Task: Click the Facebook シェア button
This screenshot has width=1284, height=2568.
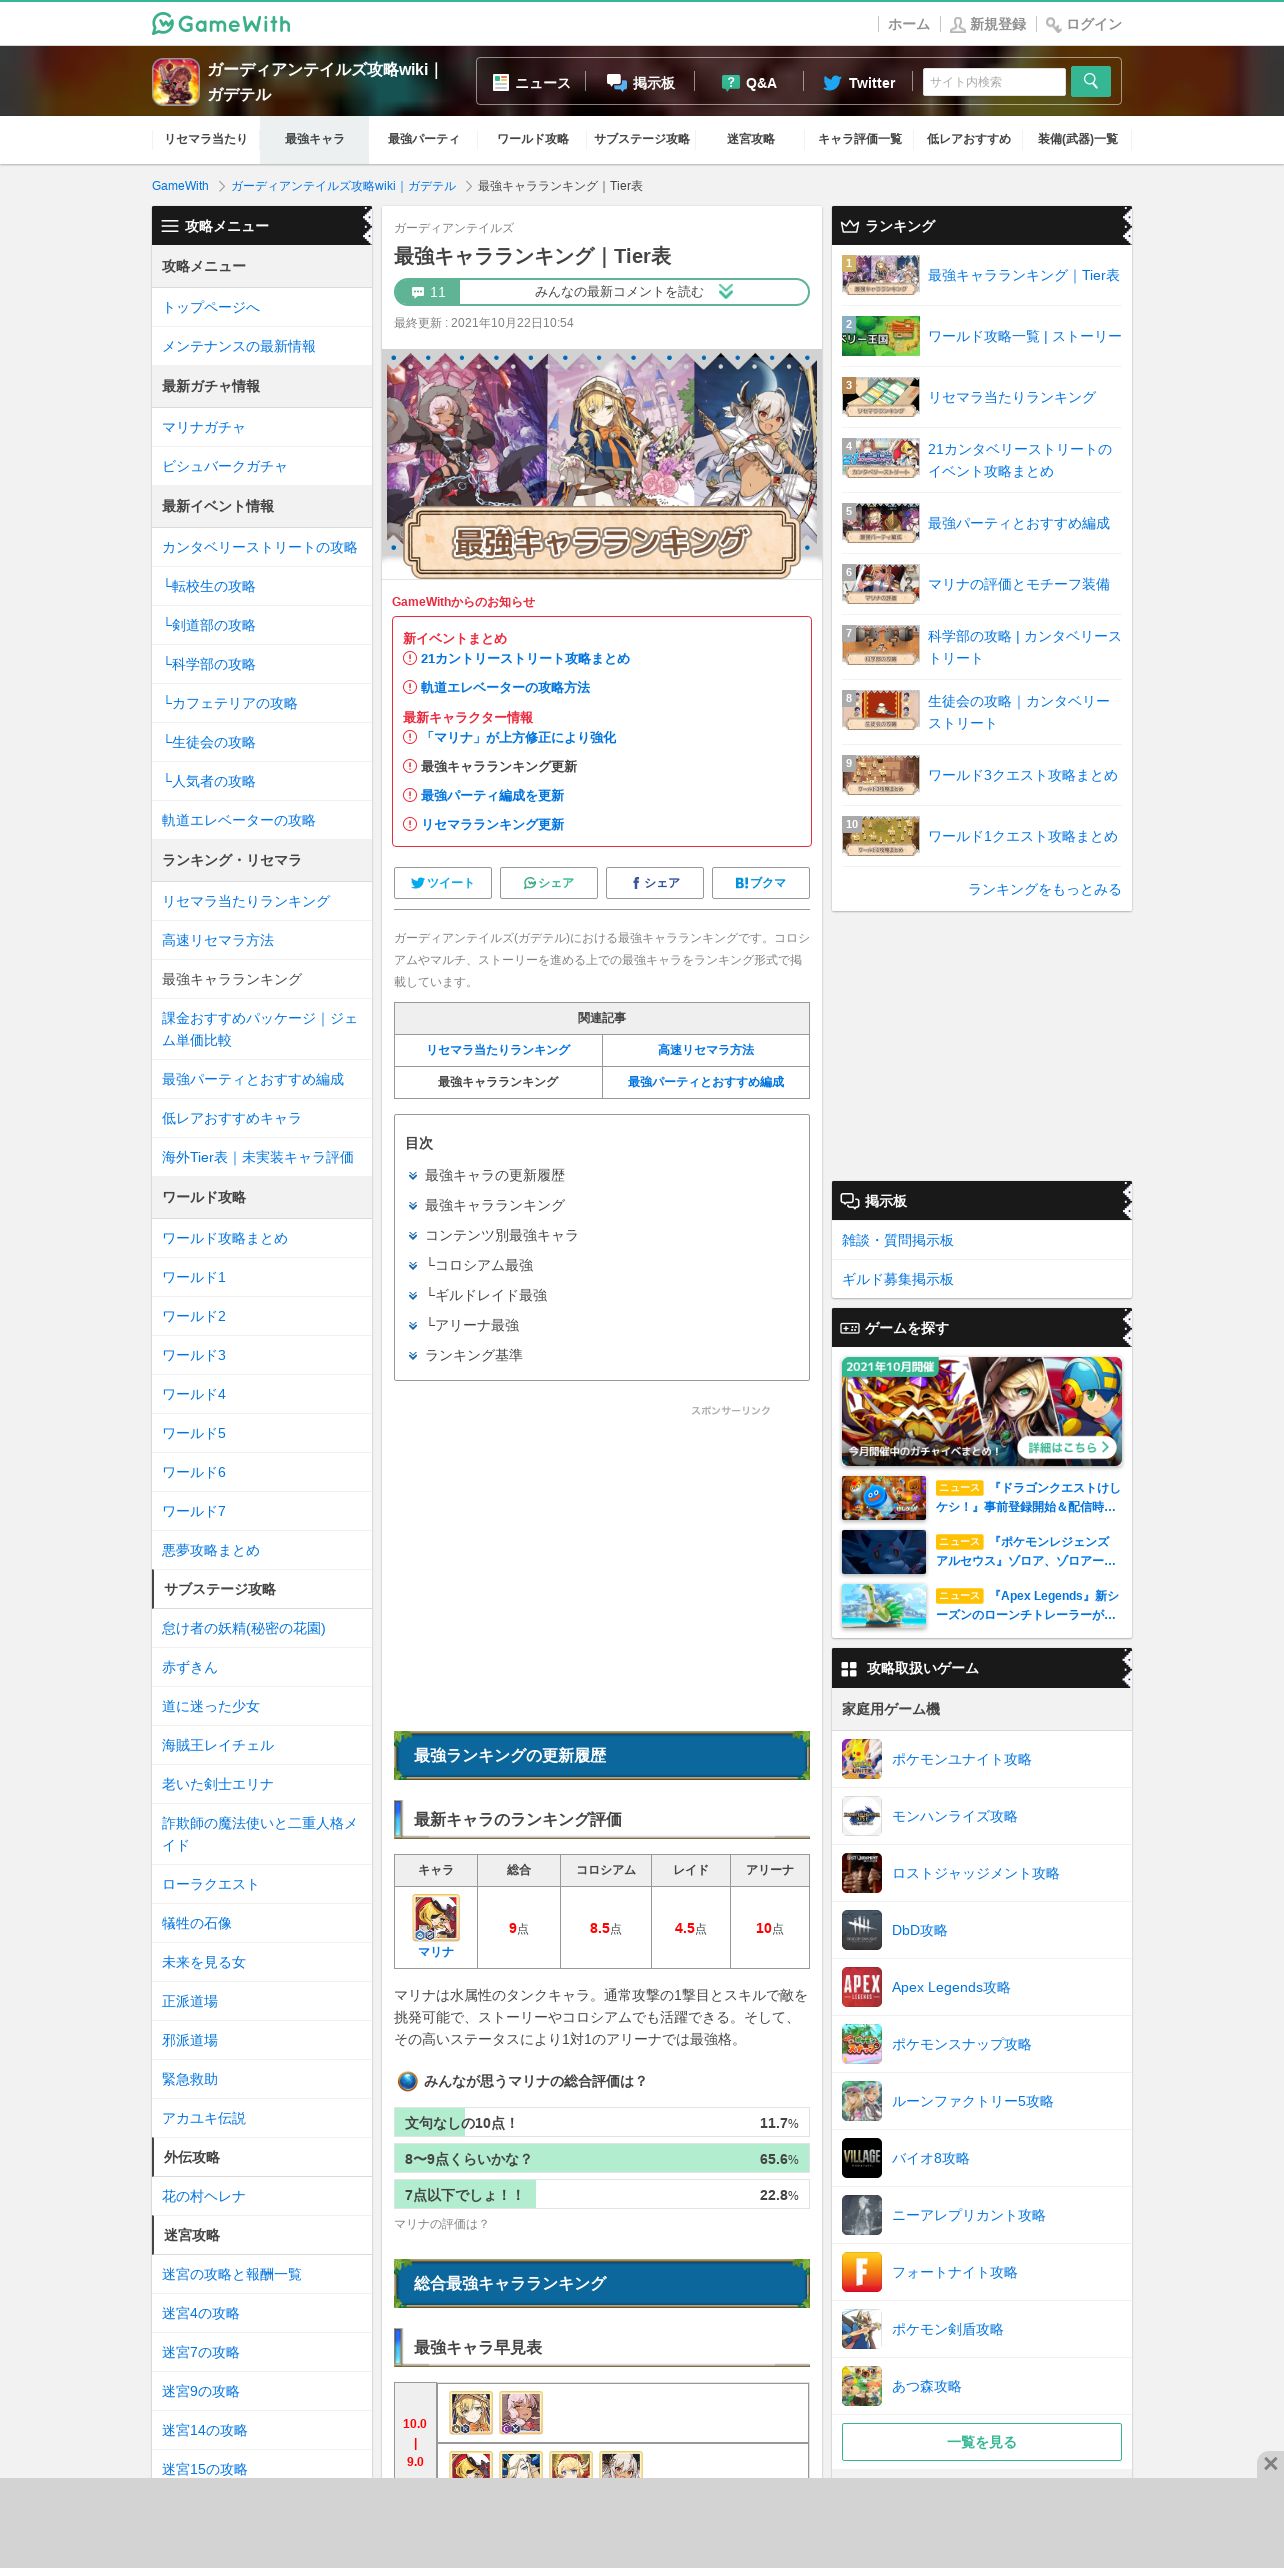Action: (654, 883)
